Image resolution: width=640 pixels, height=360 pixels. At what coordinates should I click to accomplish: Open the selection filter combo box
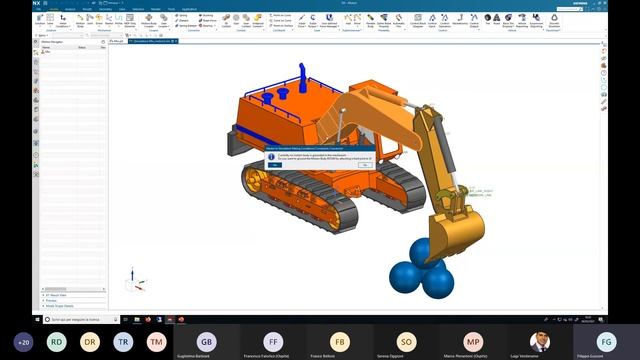(68, 36)
